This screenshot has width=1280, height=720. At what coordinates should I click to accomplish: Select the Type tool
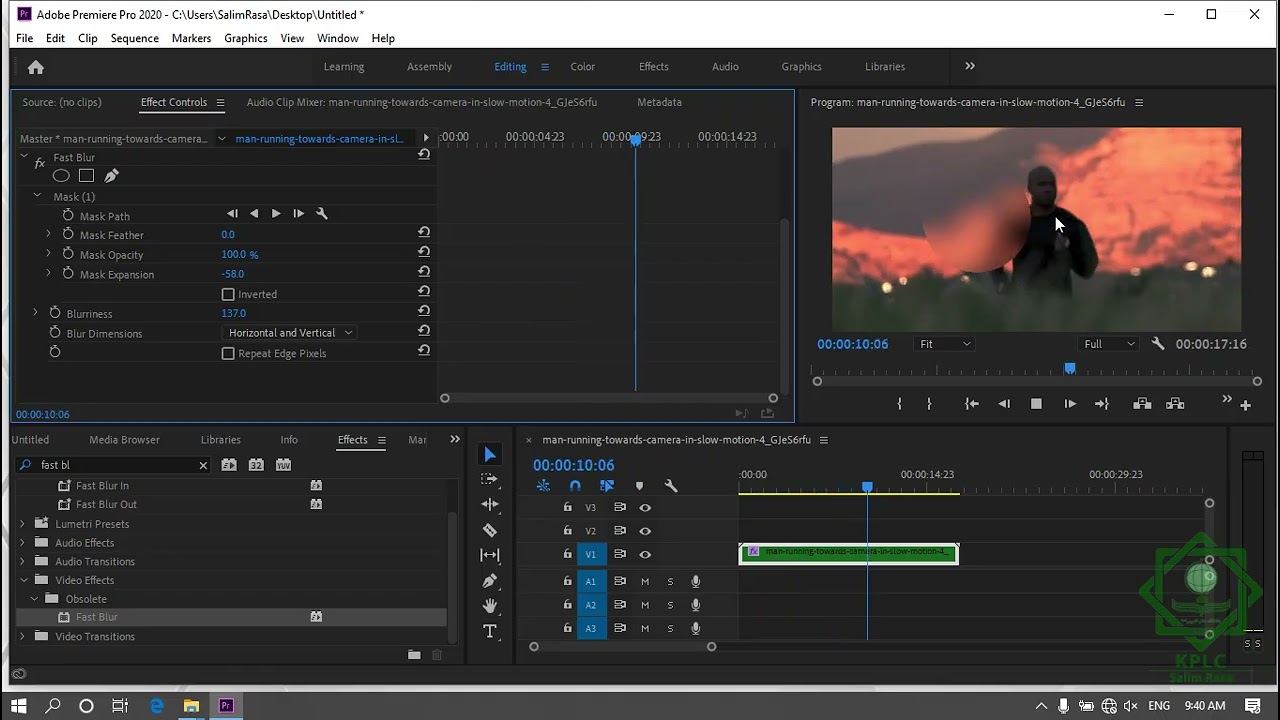[x=490, y=631]
